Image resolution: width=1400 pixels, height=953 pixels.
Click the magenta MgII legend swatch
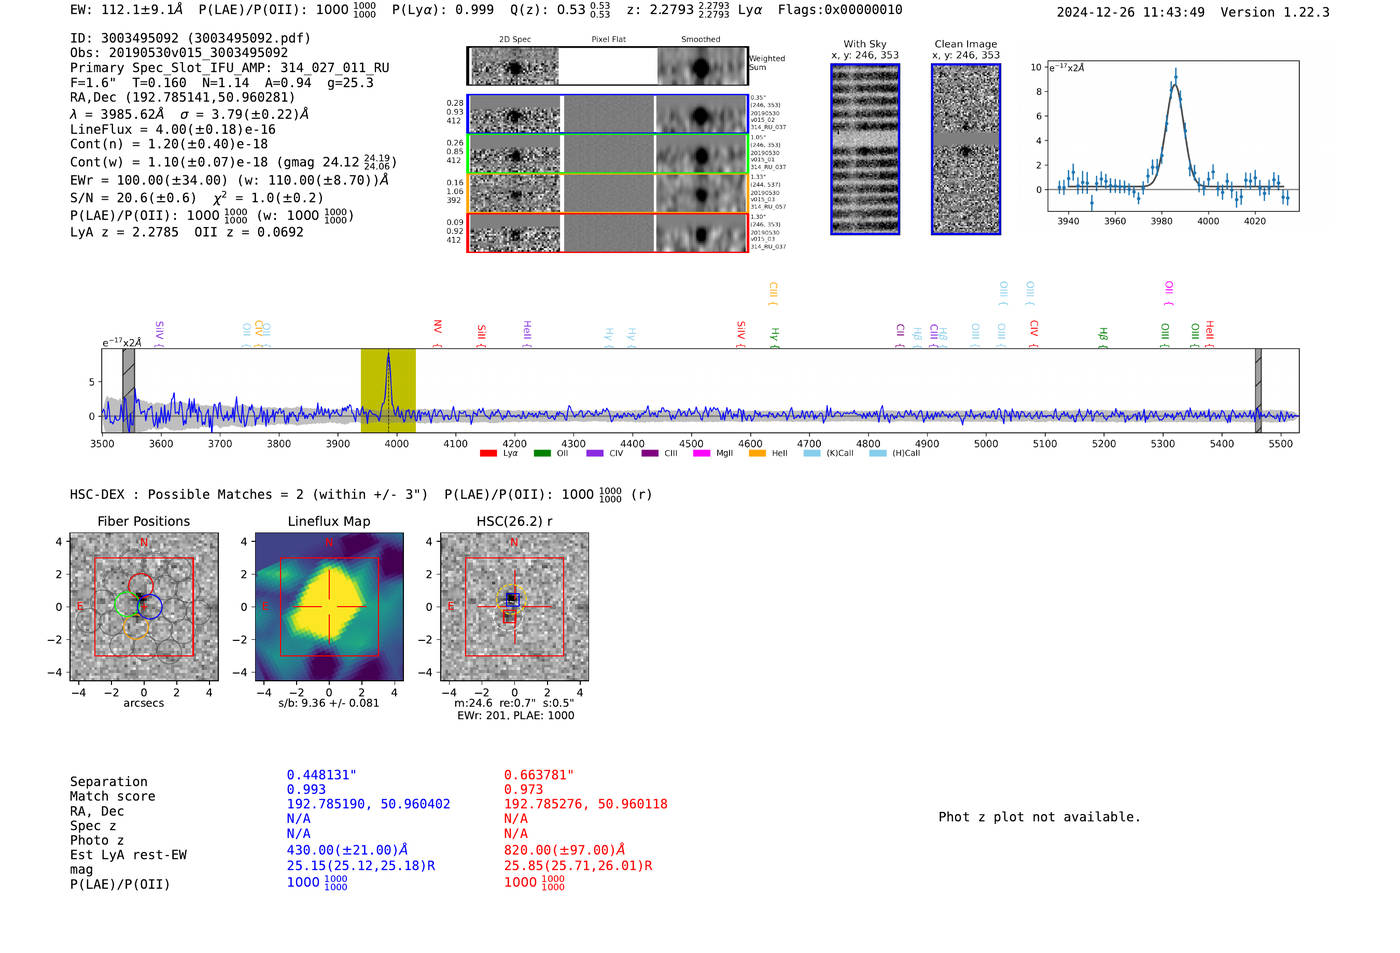pos(701,453)
